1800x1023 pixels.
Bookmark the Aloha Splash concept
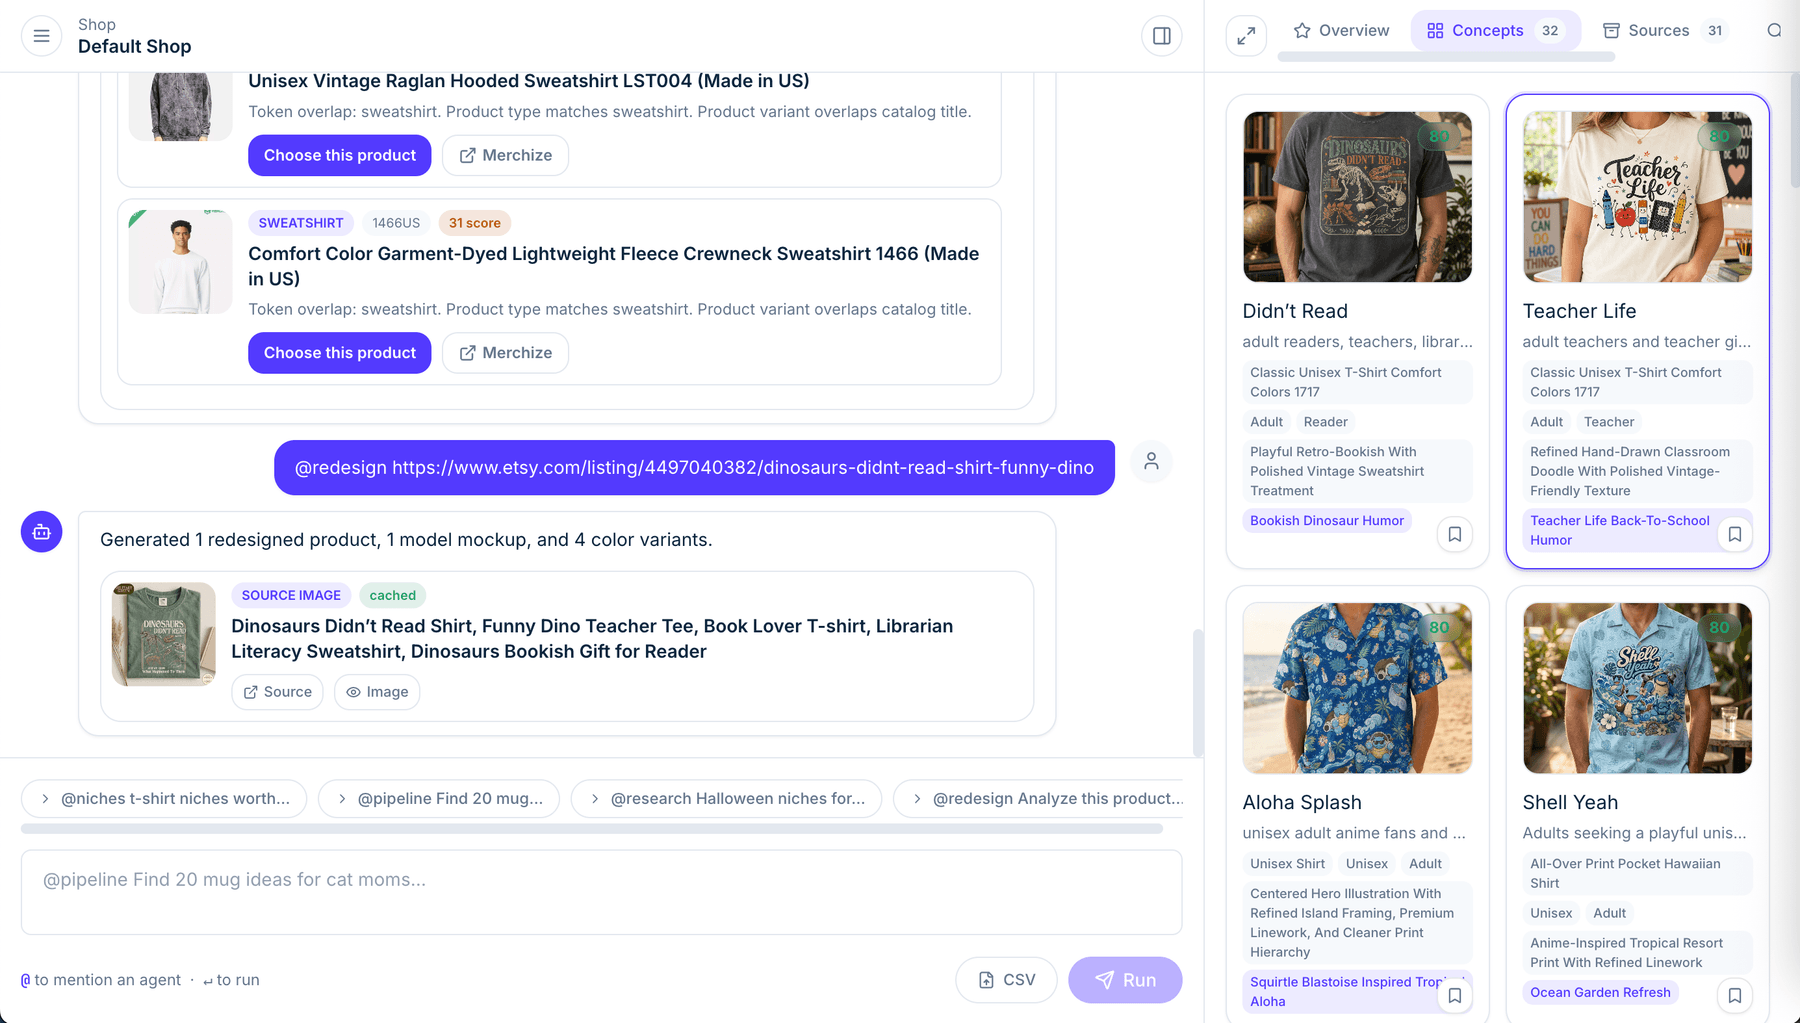(x=1454, y=995)
